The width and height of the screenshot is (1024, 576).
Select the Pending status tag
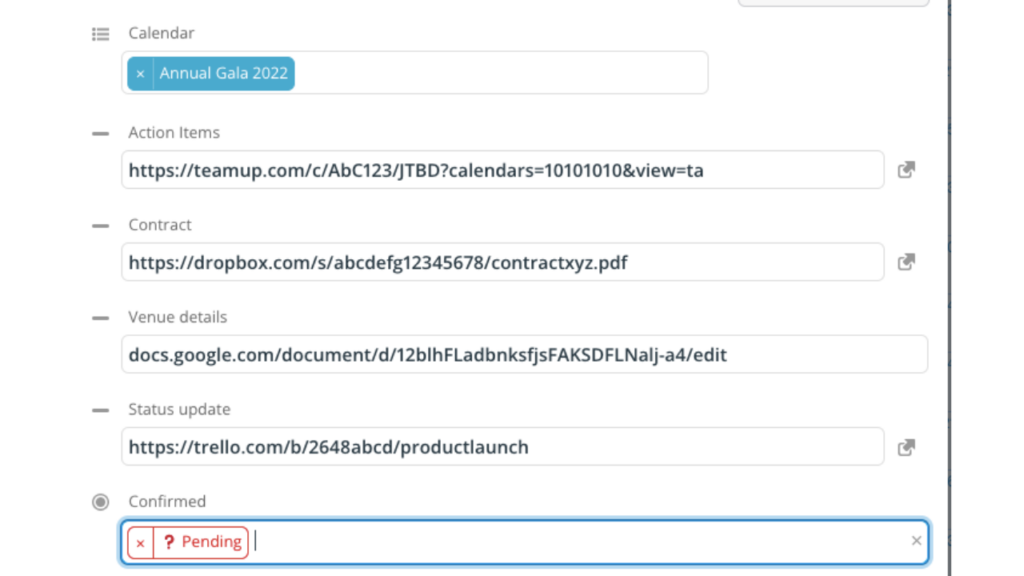point(201,542)
